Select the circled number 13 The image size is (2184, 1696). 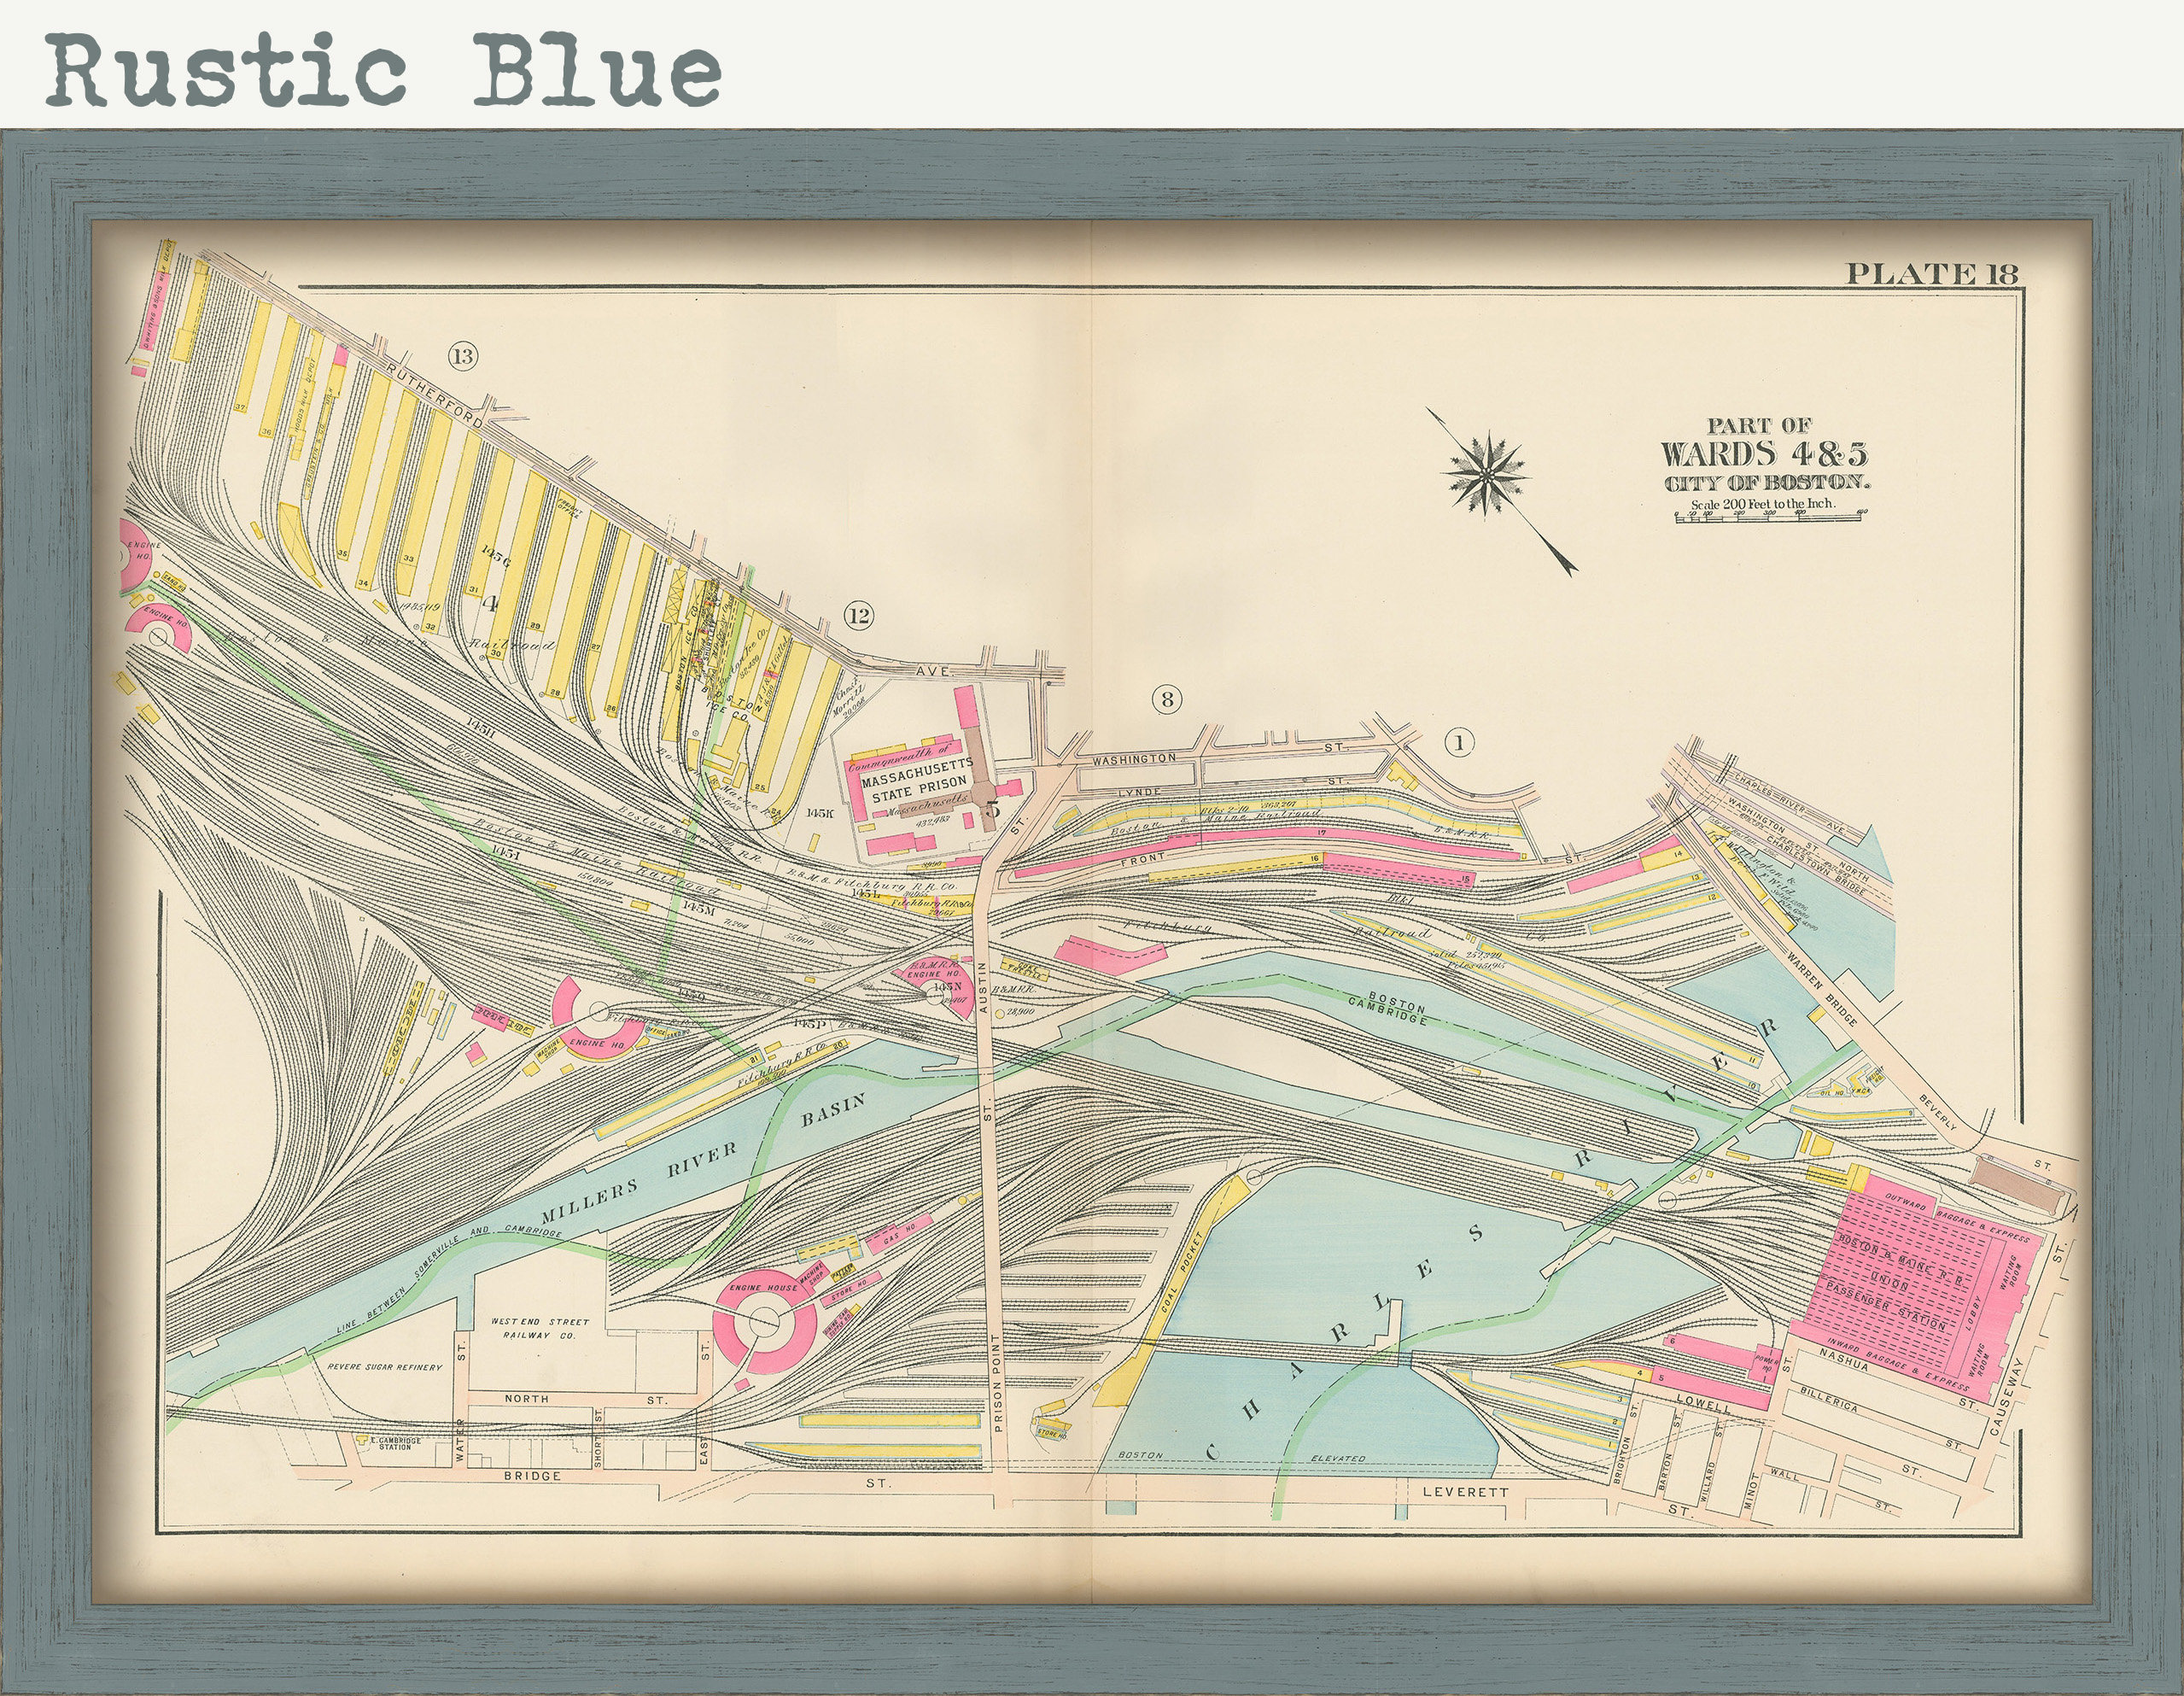pos(462,356)
